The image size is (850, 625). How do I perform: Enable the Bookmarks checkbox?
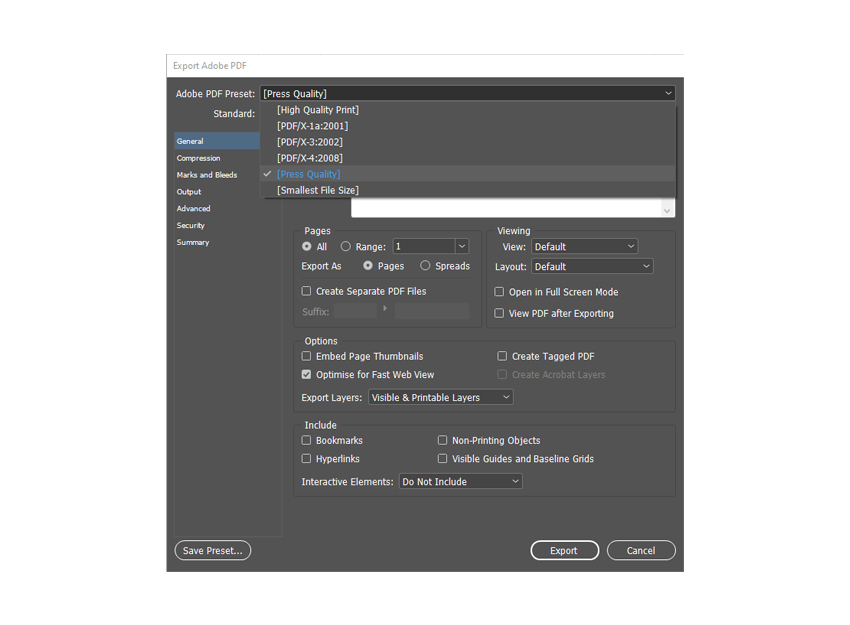click(x=306, y=440)
